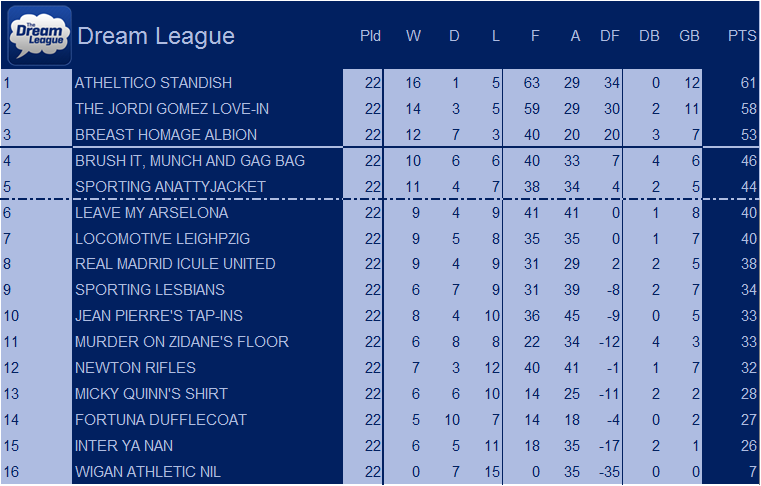
Task: Click FORTUNA DUFFLECOAT team name
Action: [161, 420]
